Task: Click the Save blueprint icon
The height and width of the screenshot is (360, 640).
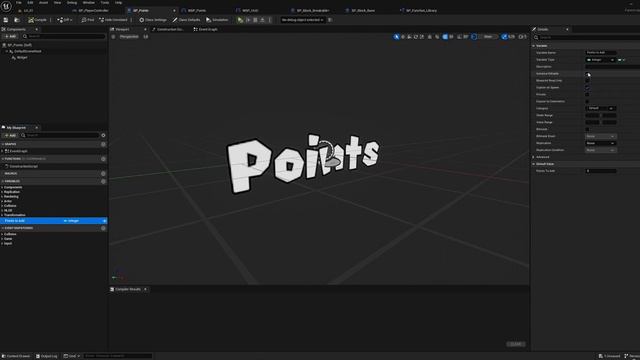Action: click(x=6, y=20)
